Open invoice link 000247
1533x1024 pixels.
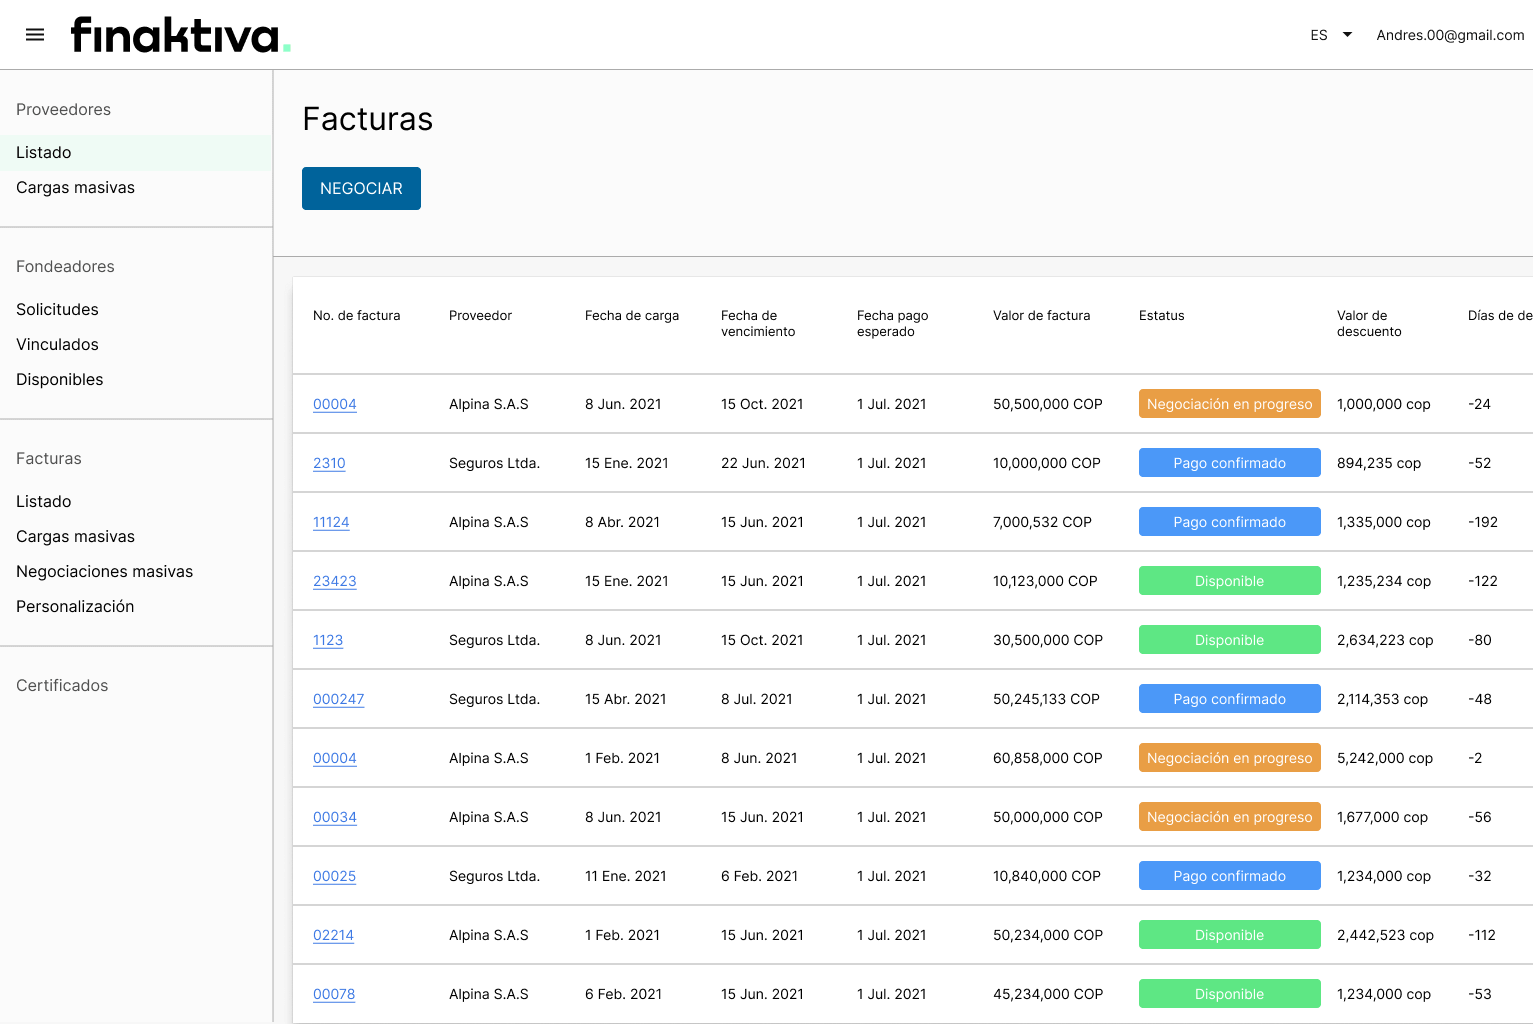[x=338, y=699]
